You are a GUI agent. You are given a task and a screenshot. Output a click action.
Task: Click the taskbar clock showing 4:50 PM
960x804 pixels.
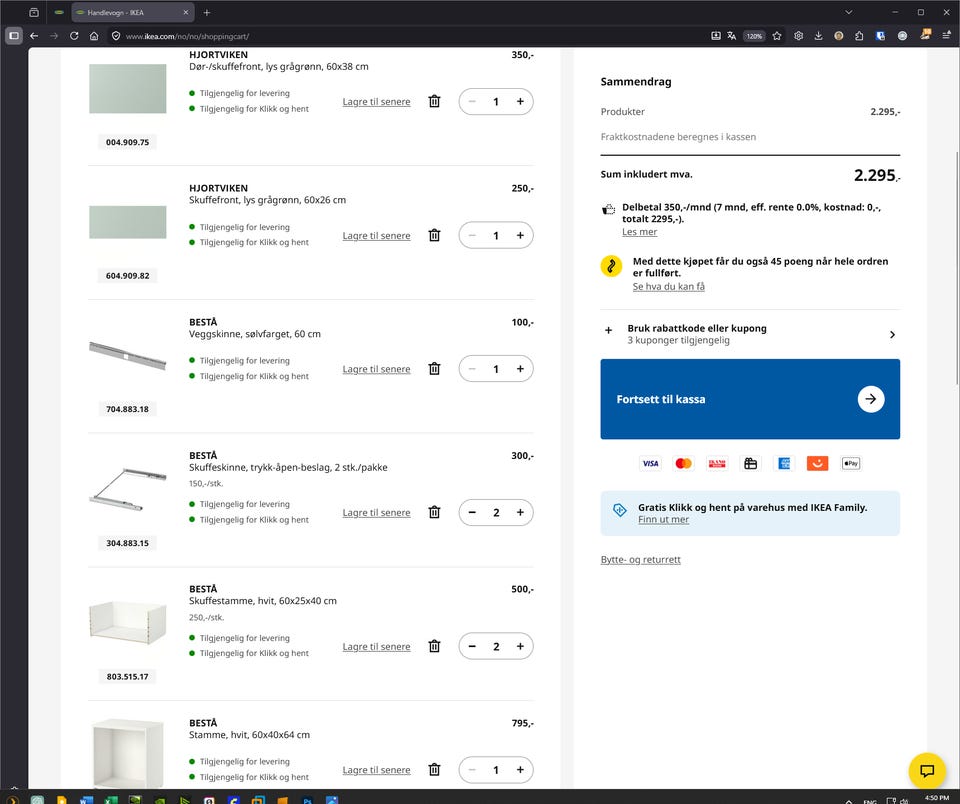pos(937,798)
